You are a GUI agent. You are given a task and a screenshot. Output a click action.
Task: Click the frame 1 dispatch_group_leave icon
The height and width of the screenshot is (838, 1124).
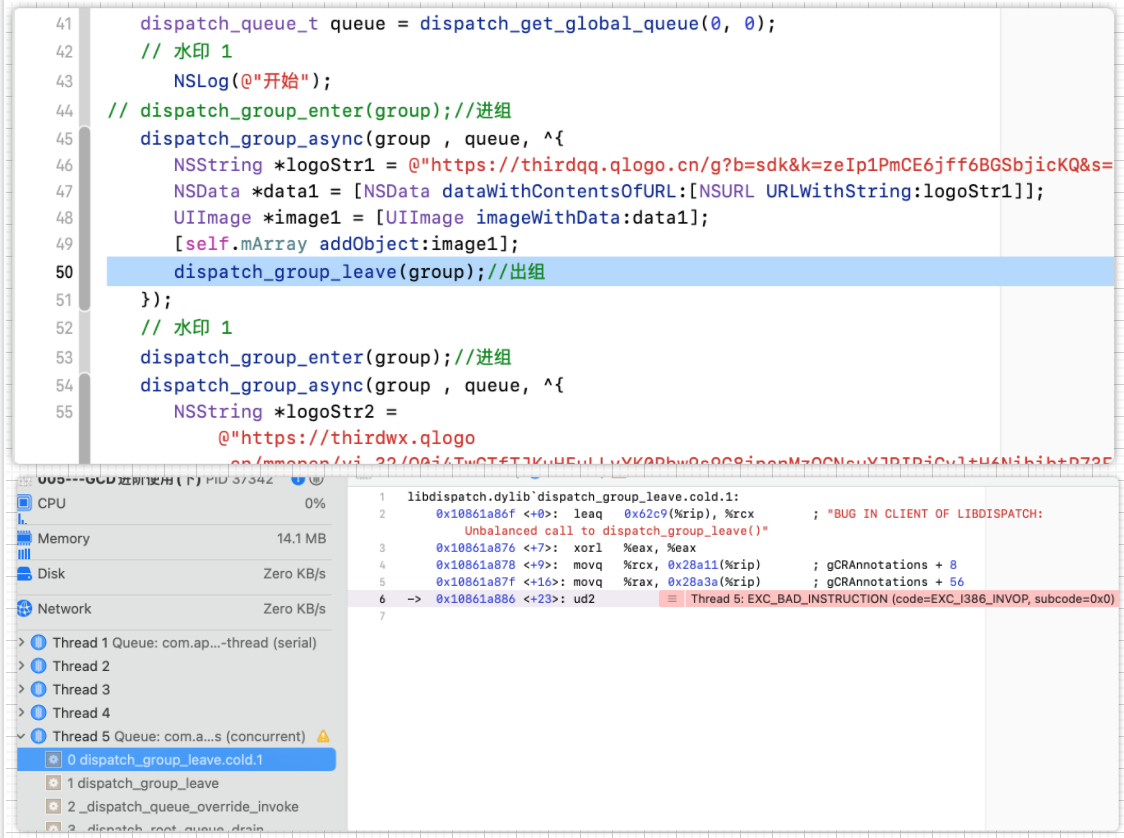(x=54, y=783)
